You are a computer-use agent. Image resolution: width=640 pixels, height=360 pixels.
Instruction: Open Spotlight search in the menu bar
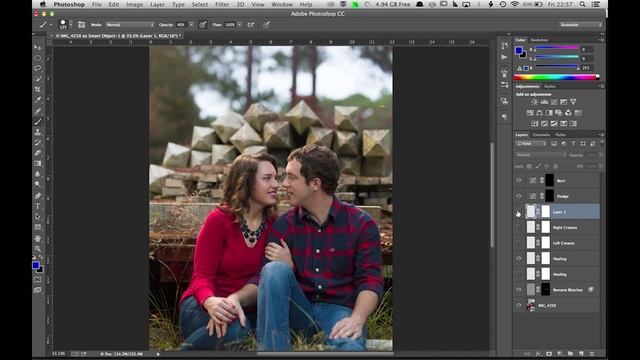pos(582,4)
